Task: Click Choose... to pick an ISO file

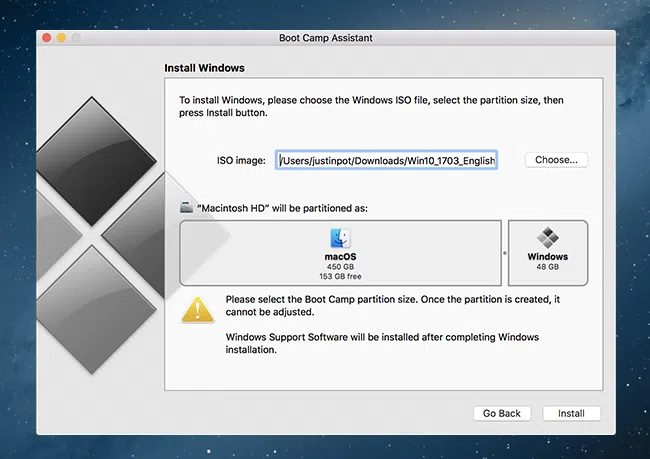Action: [556, 160]
